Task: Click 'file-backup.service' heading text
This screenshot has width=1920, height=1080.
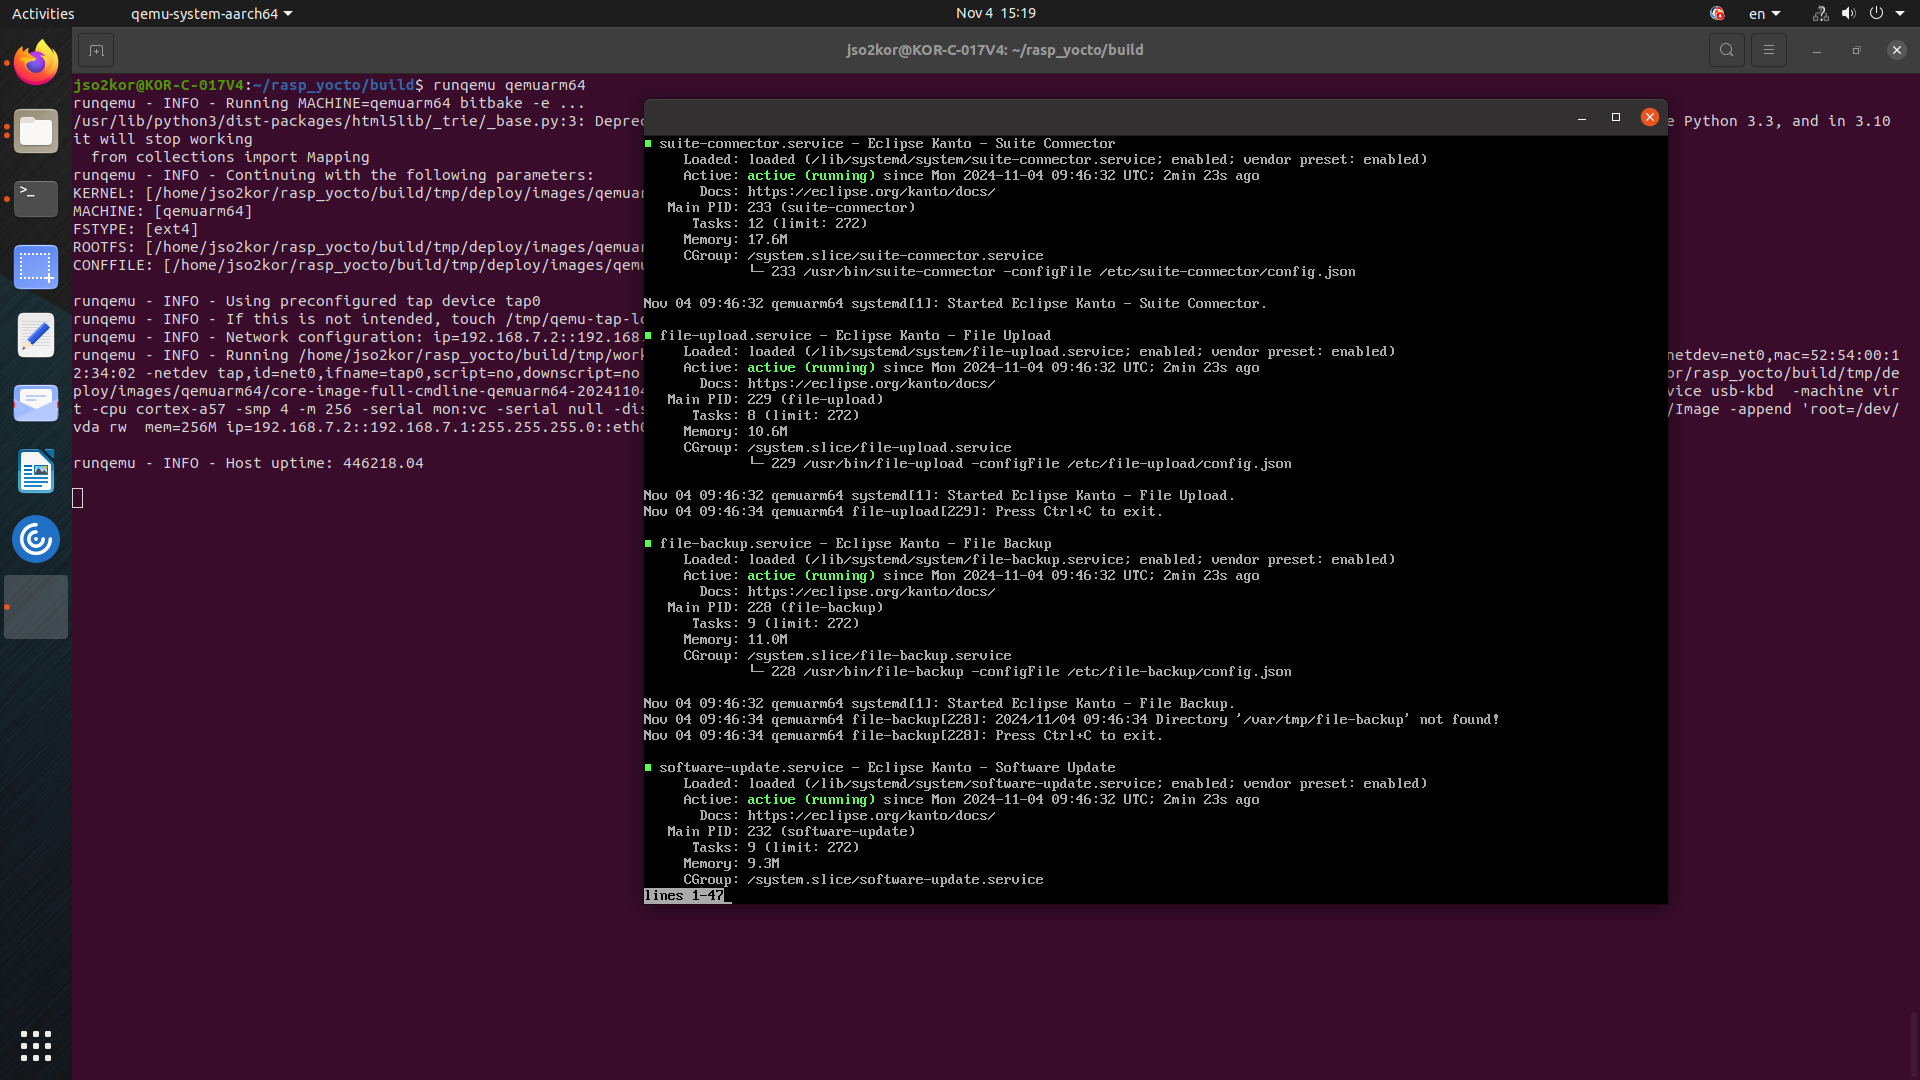Action: click(x=735, y=544)
